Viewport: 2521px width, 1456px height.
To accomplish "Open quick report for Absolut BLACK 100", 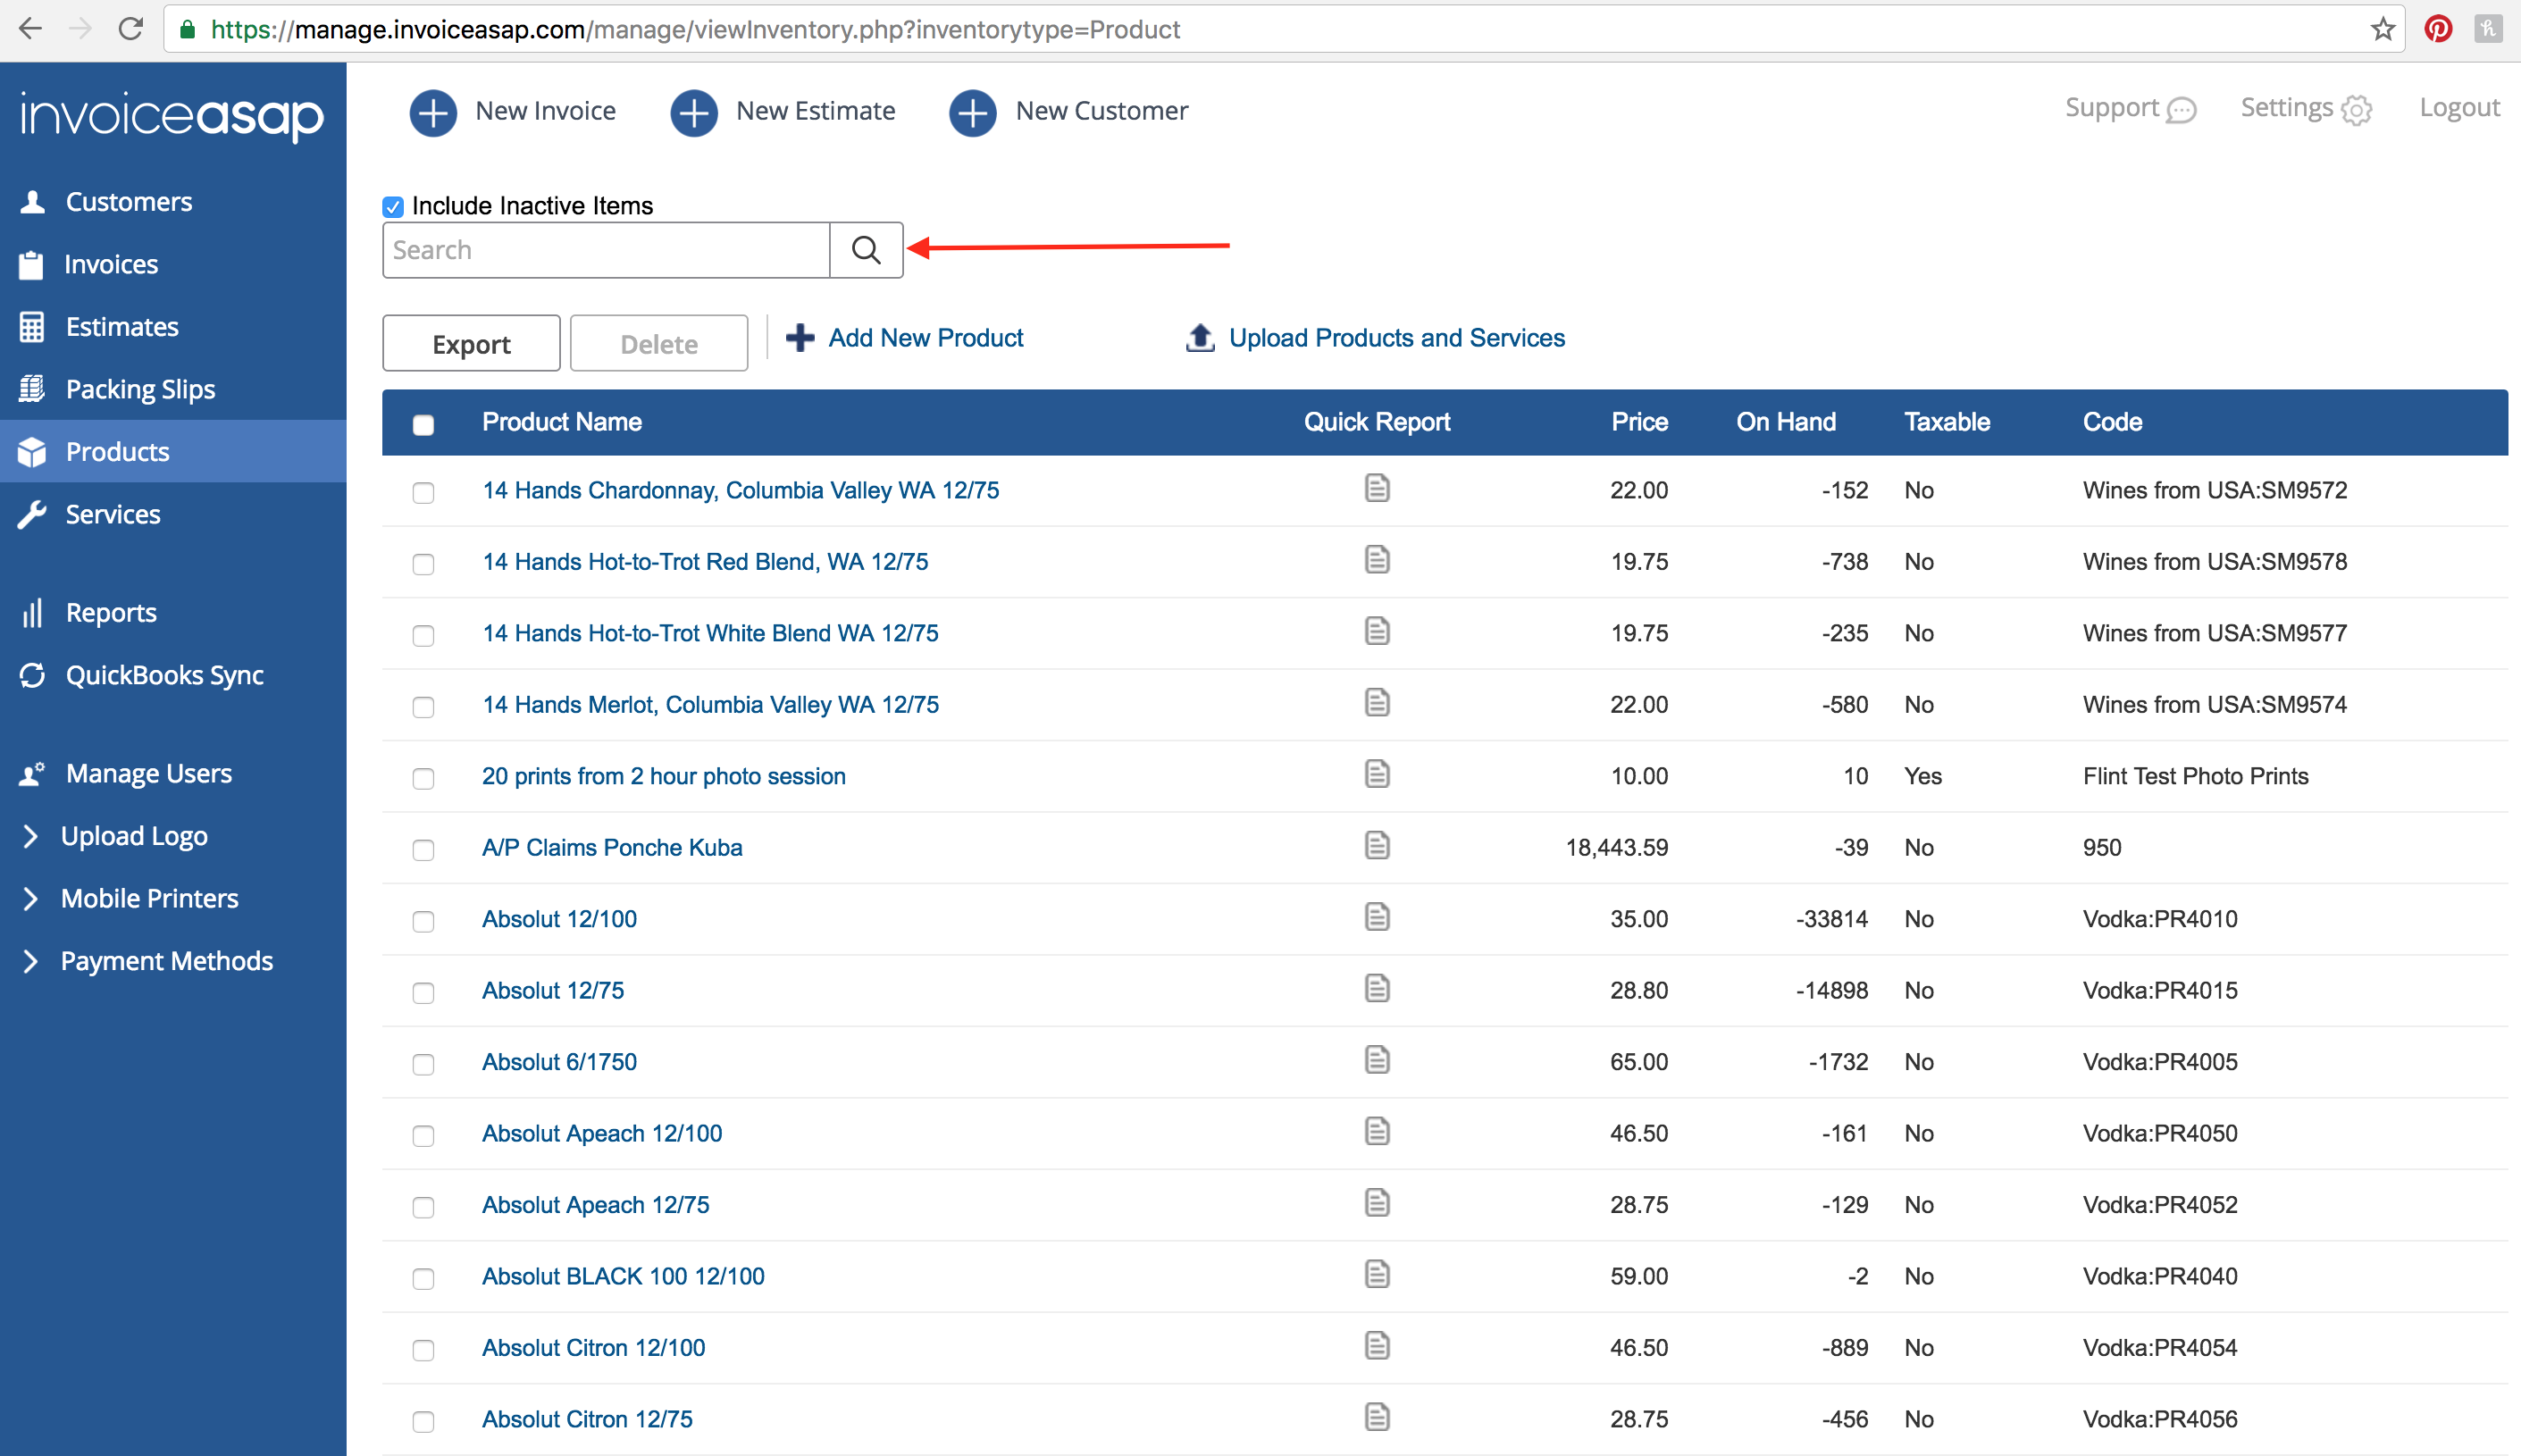I will pyautogui.click(x=1377, y=1275).
